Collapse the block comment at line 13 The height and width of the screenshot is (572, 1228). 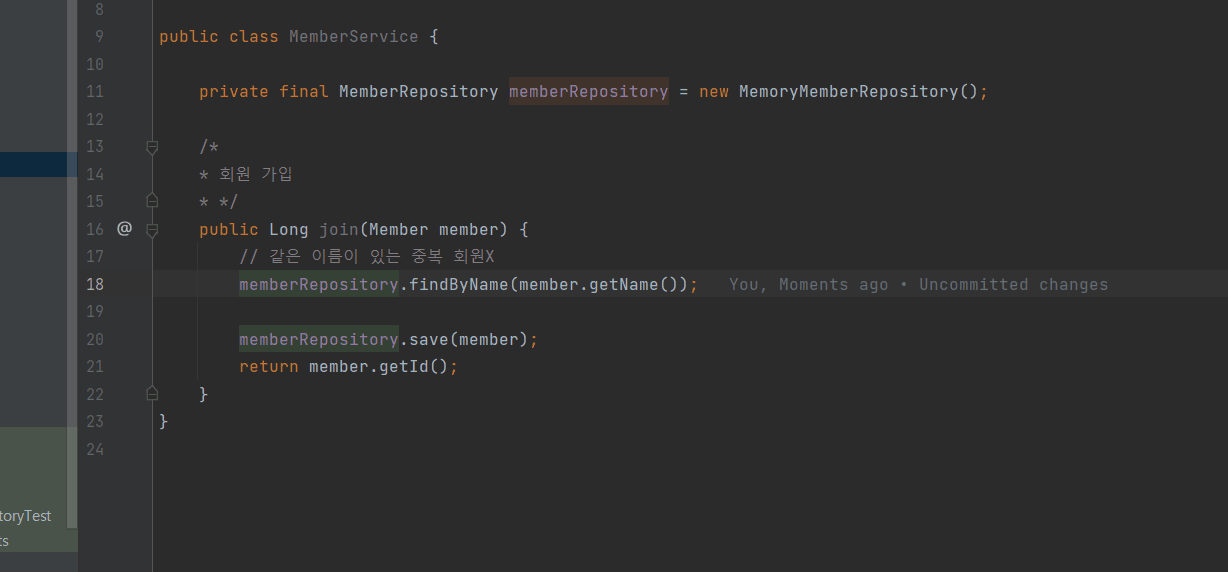pyautogui.click(x=152, y=147)
